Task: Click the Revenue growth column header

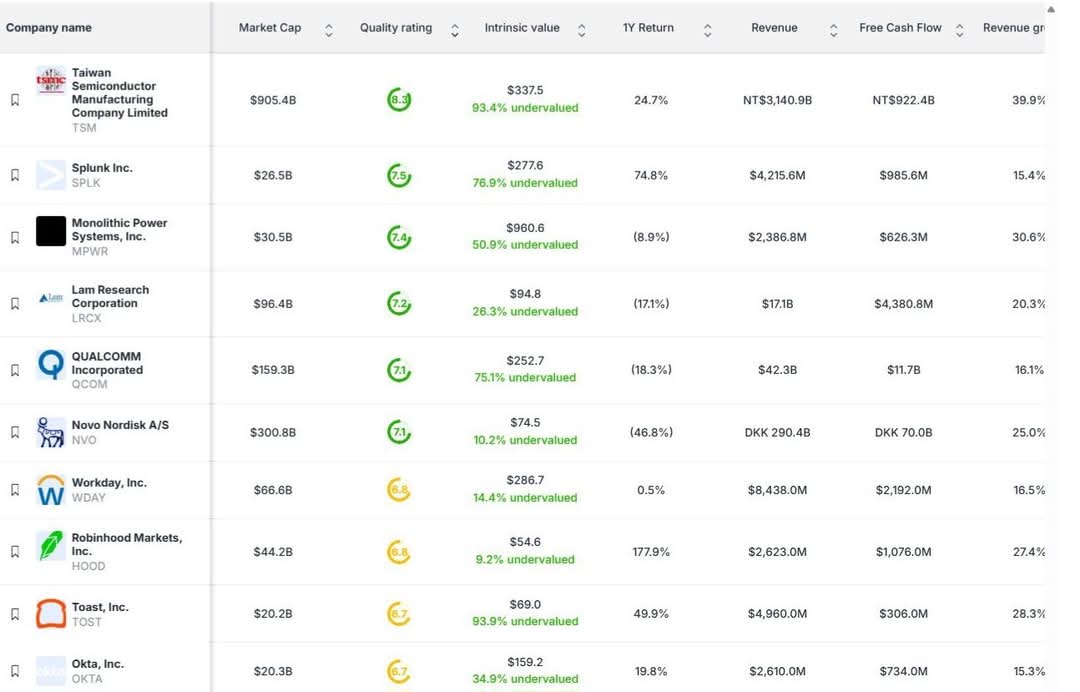Action: (x=1013, y=28)
